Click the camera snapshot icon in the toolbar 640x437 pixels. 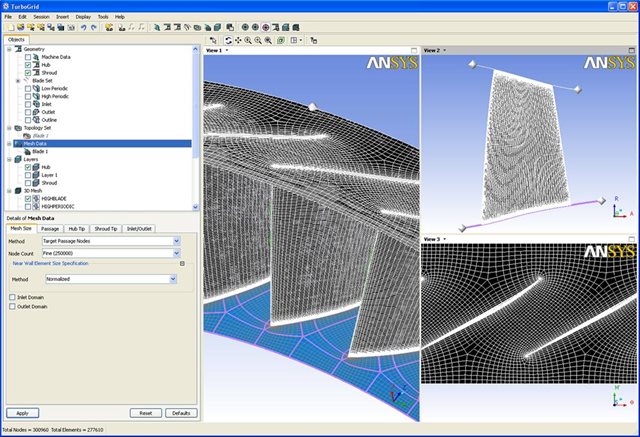(71, 27)
